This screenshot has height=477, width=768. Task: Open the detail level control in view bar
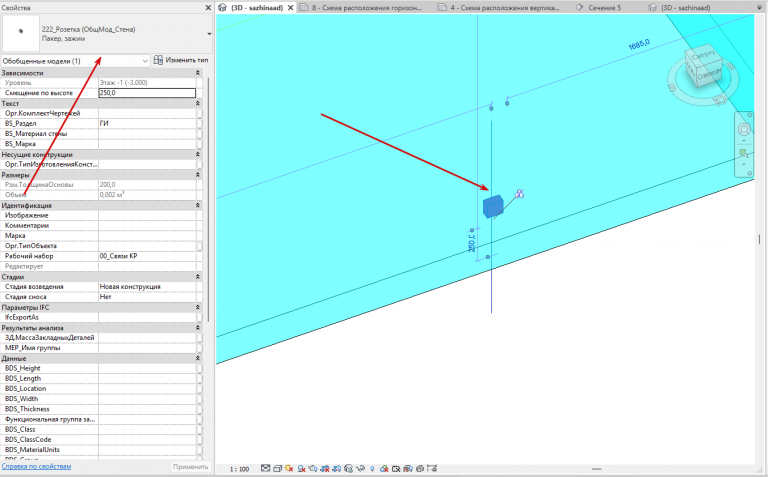click(x=265, y=469)
